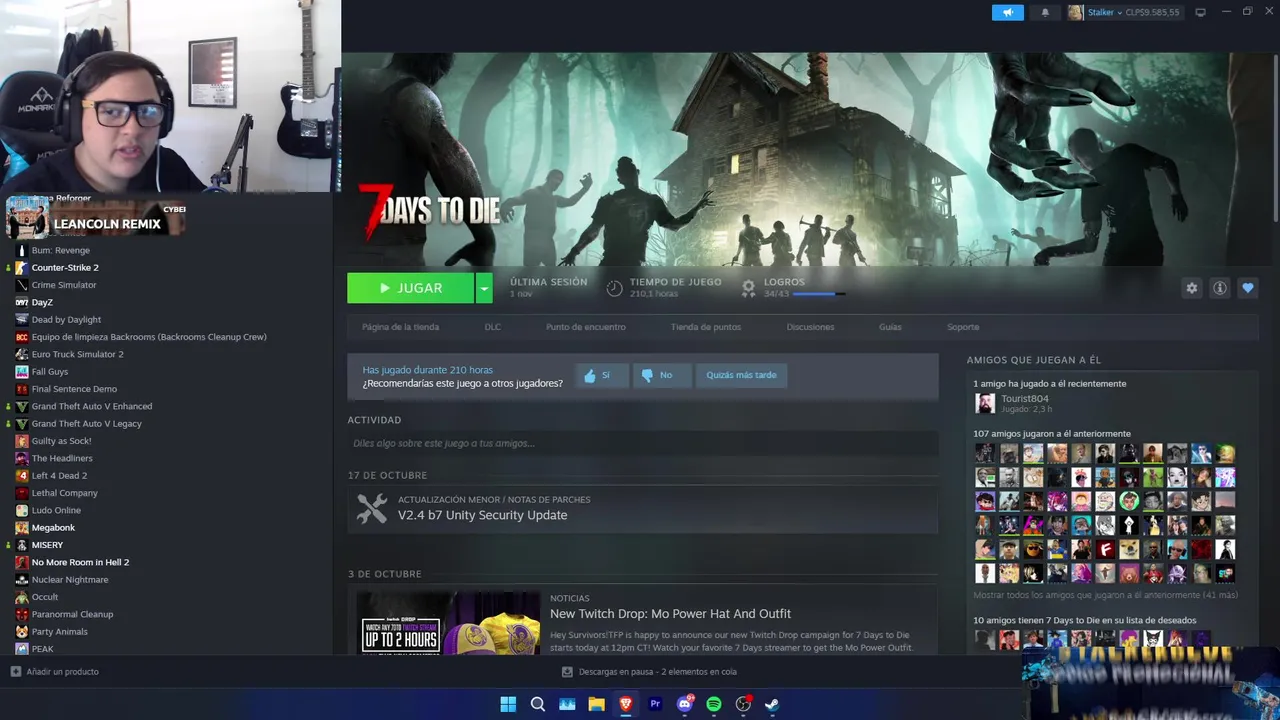Viewport: 1280px width, 720px height.
Task: Click Añadir un producto plus button
Action: coord(16,672)
